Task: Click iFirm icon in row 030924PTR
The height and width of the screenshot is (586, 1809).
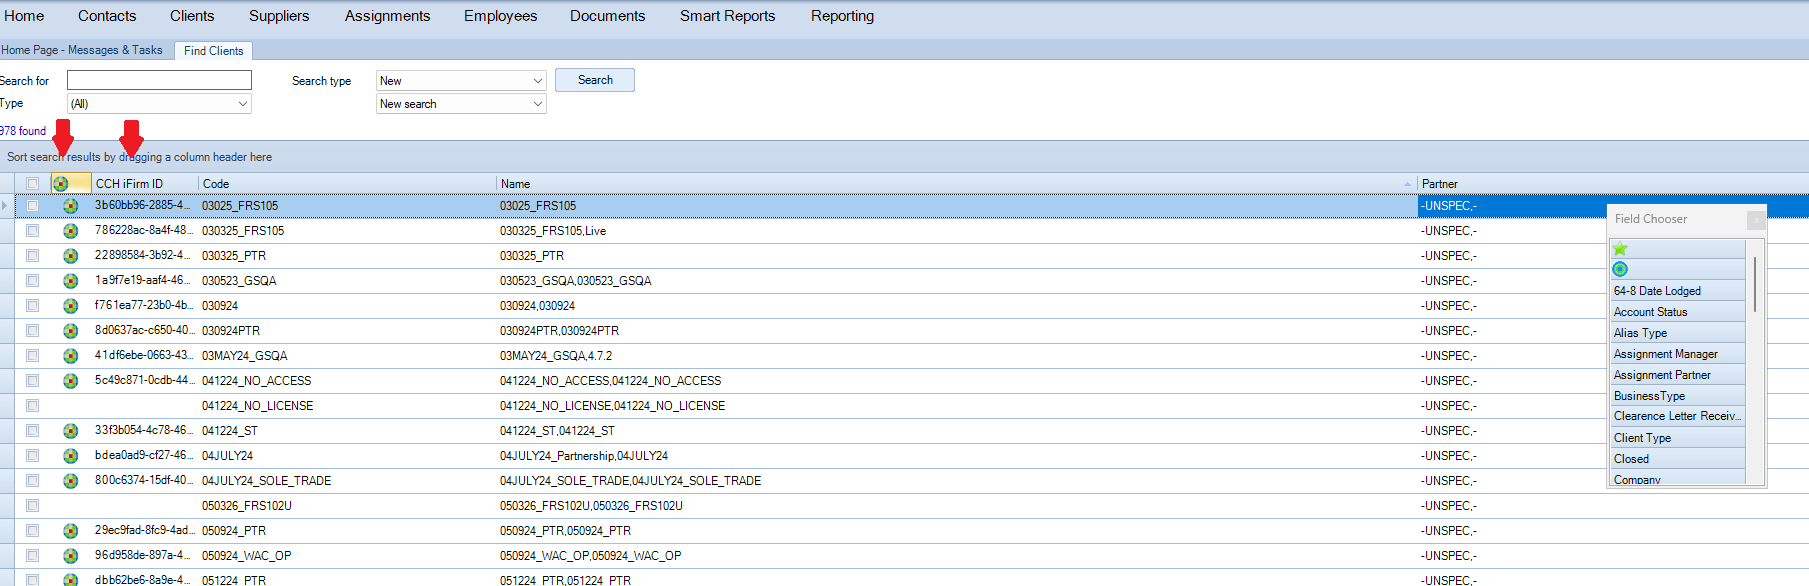Action: click(70, 331)
